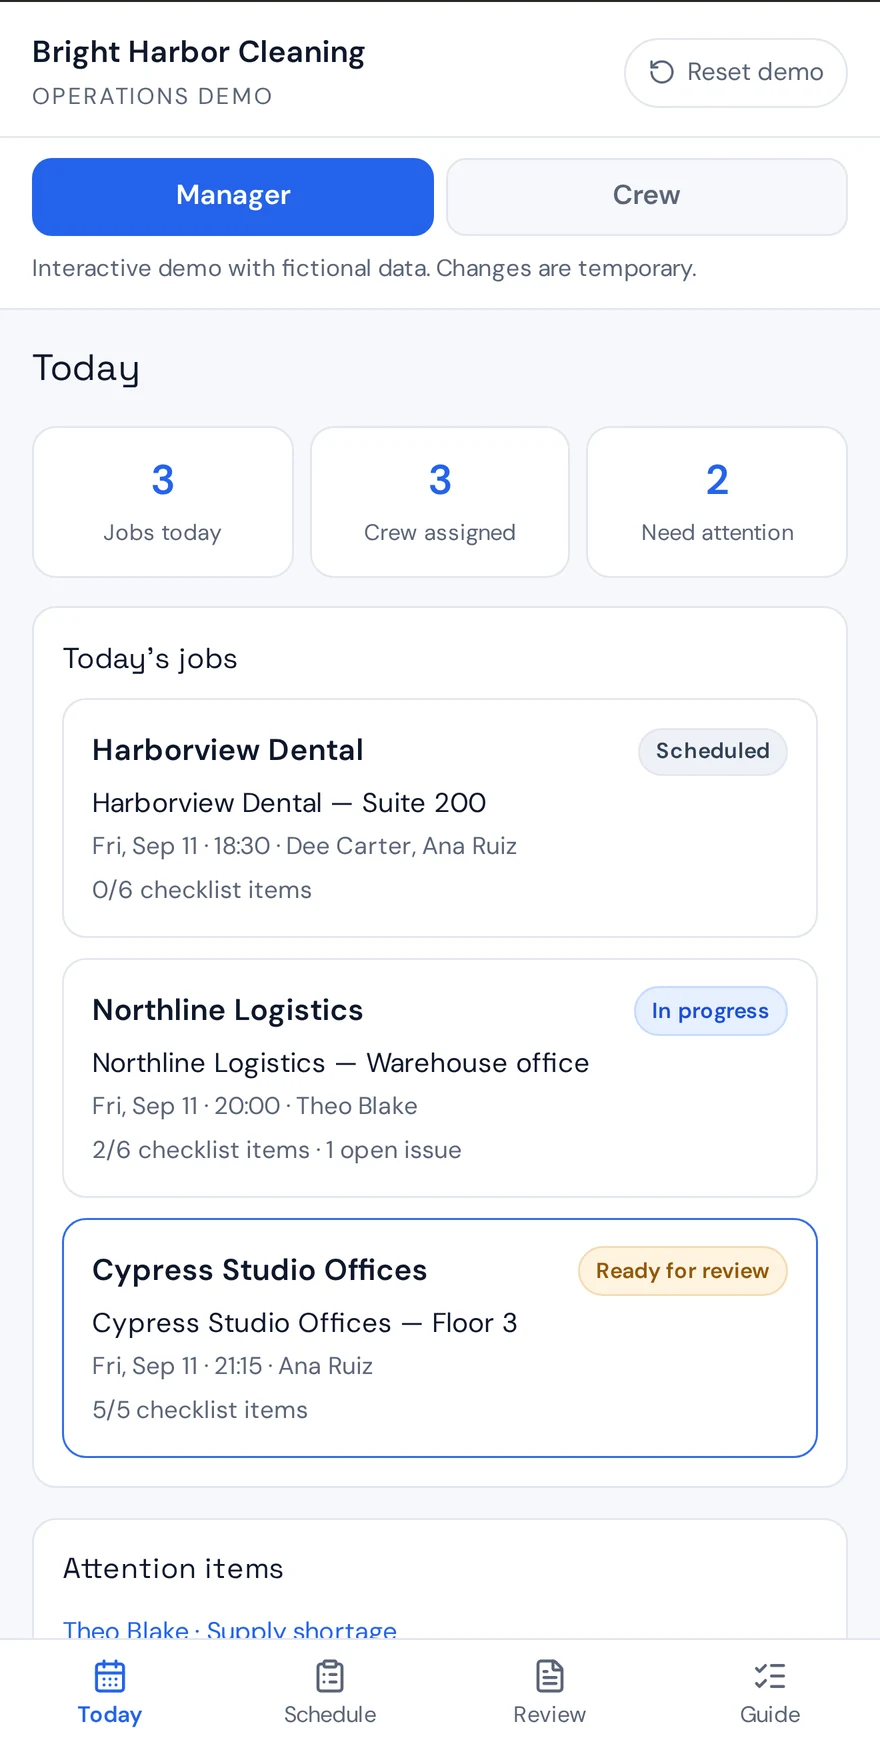
Task: Tap the Guide checklist icon in the bottom bar
Action: point(770,1676)
